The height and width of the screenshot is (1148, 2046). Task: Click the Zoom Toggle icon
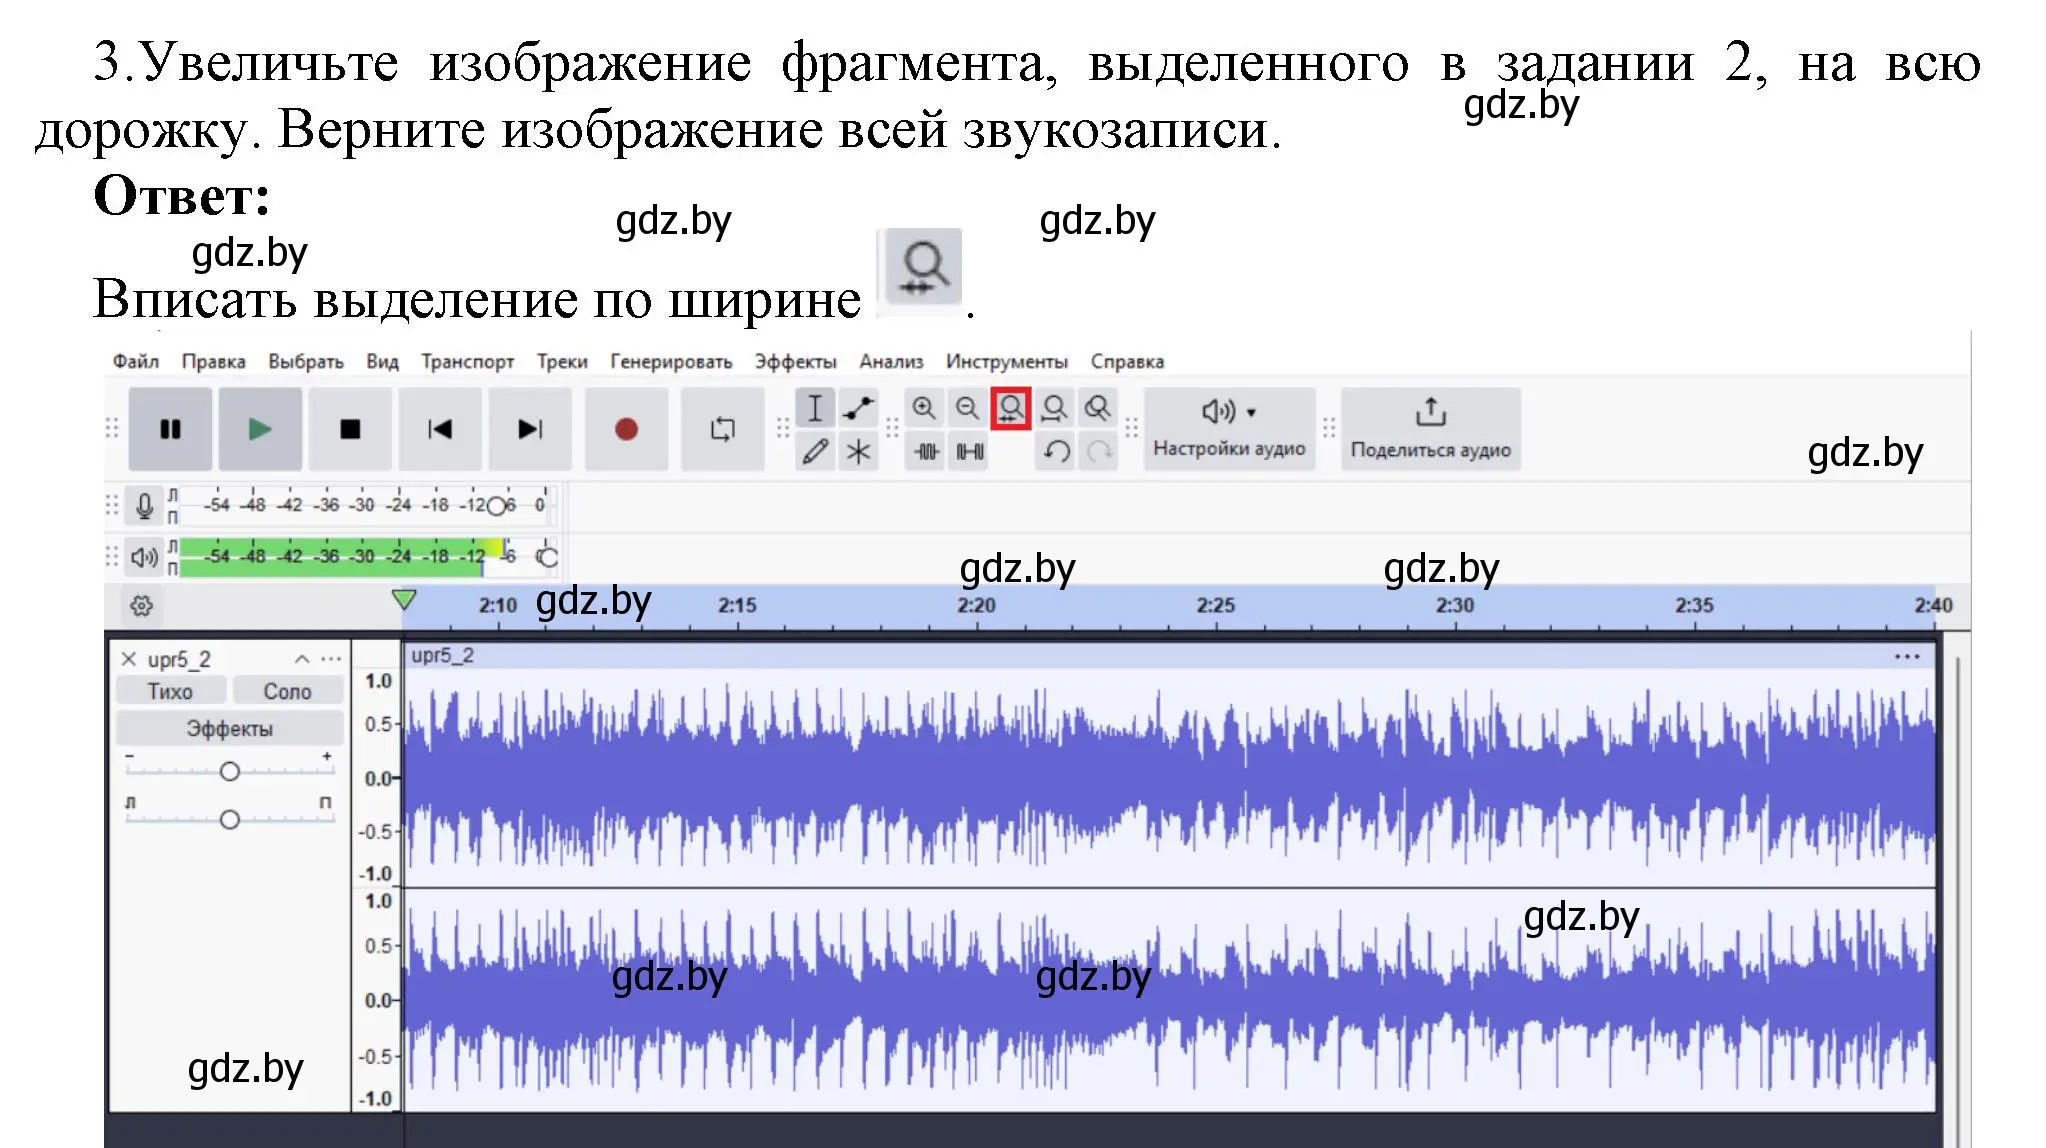point(1097,408)
